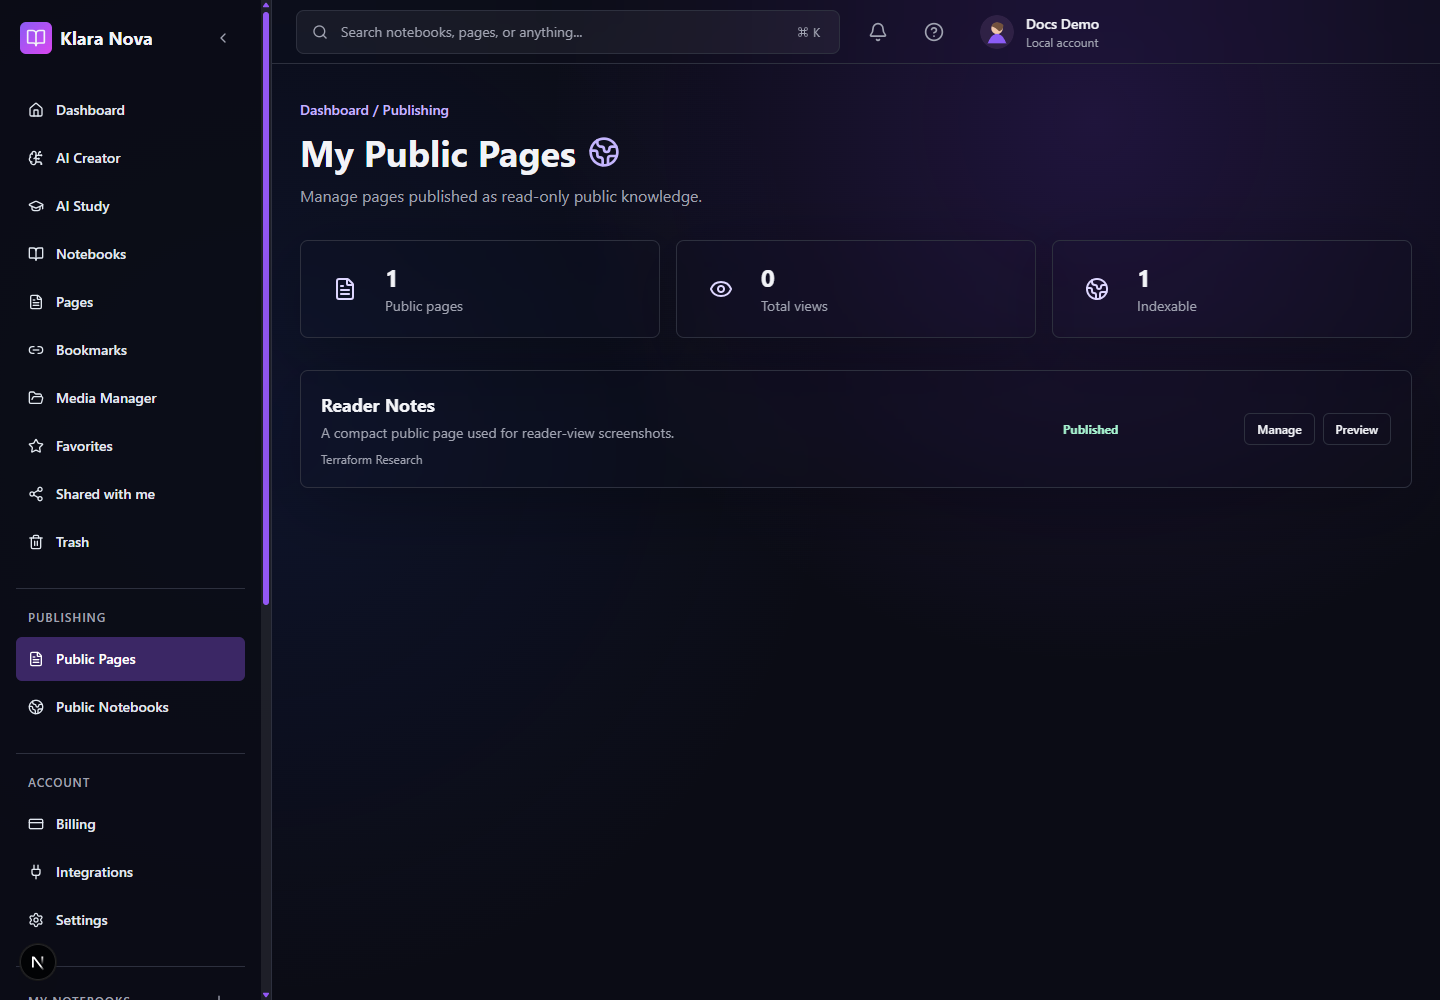Screen dimensions: 1440x1000
Task: Click the Preview button for Reader Notes
Action: click(x=1356, y=429)
